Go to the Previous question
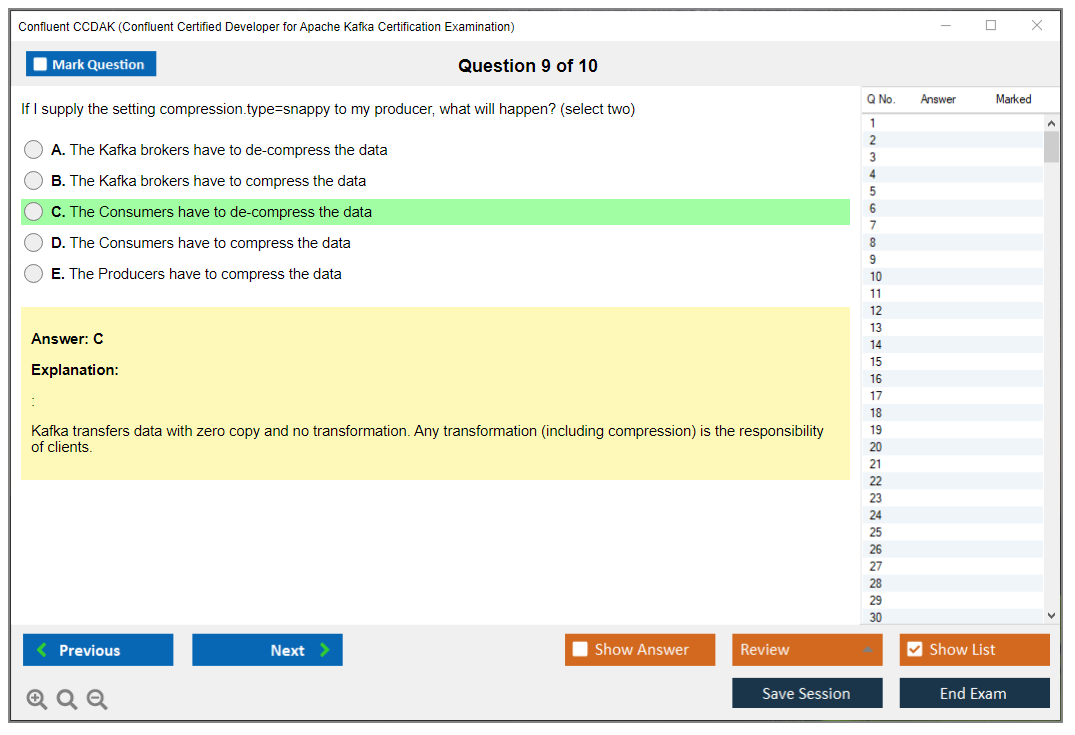This screenshot has height=735, width=1075. pos(98,650)
